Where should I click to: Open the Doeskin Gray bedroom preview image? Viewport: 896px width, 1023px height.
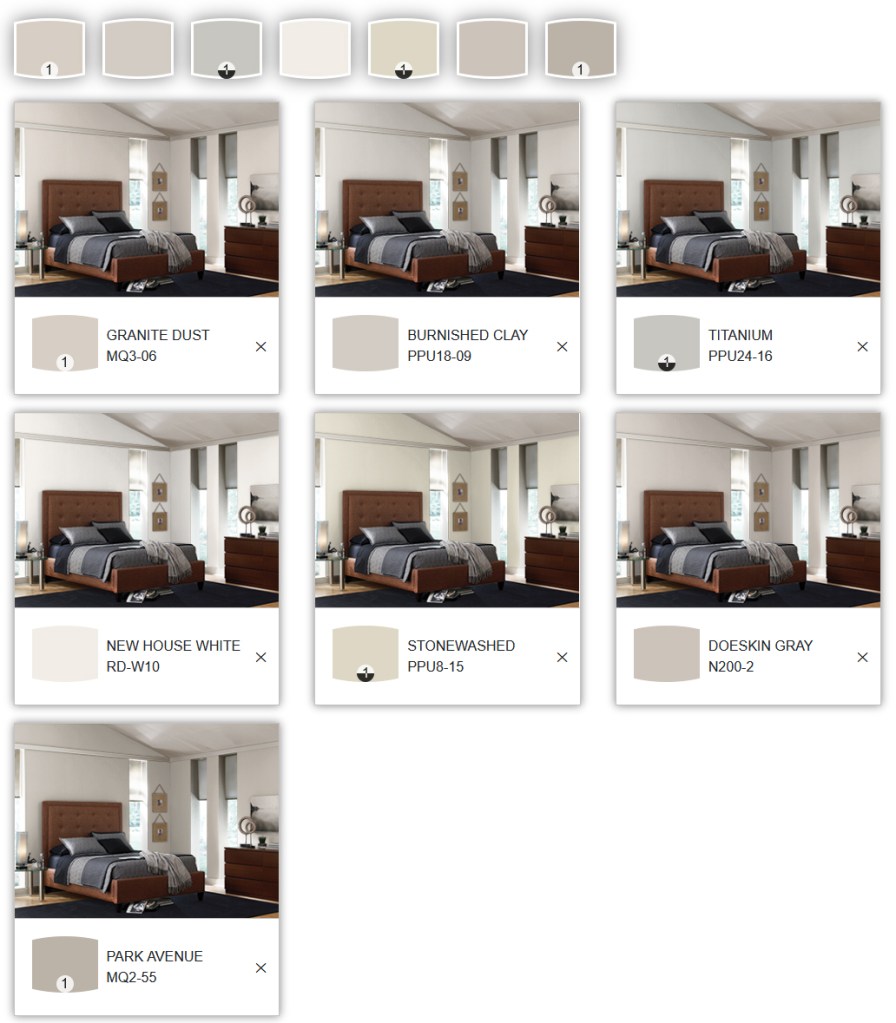click(x=748, y=510)
